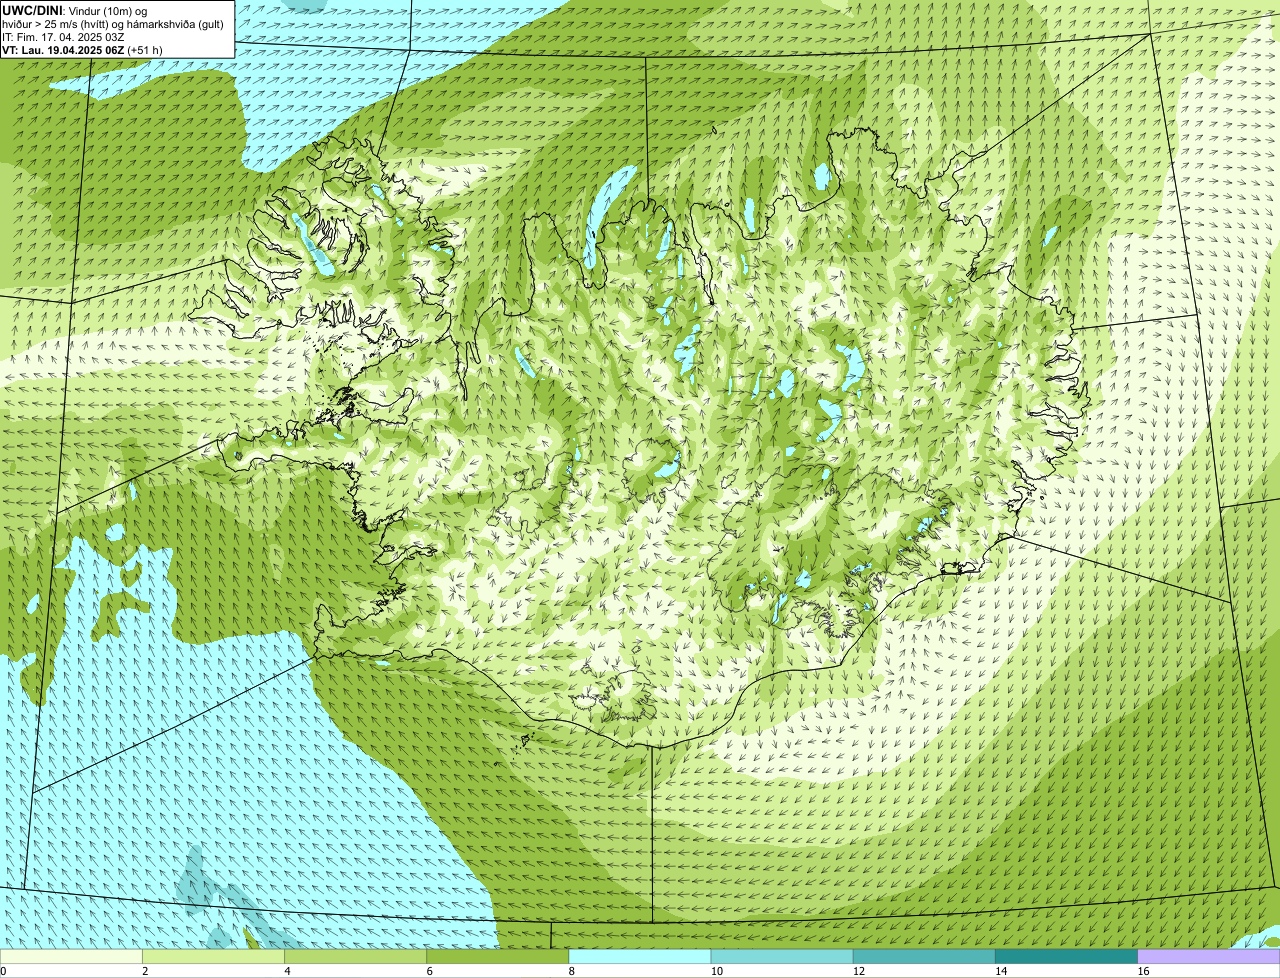Click the legend value '10'
This screenshot has height=978, width=1280.
(716, 971)
